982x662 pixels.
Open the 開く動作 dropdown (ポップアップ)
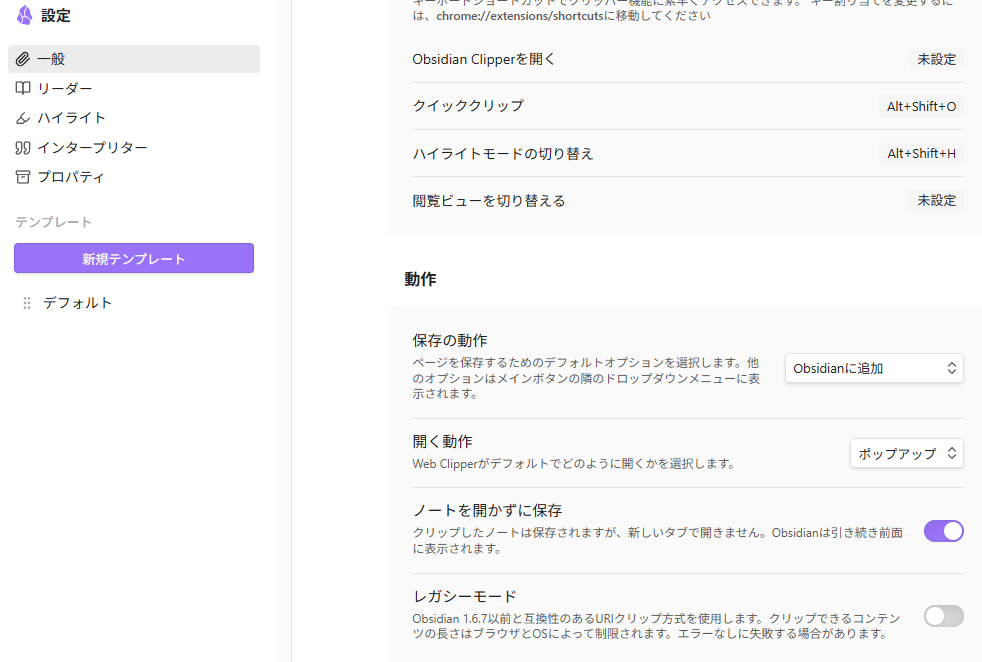[906, 453]
